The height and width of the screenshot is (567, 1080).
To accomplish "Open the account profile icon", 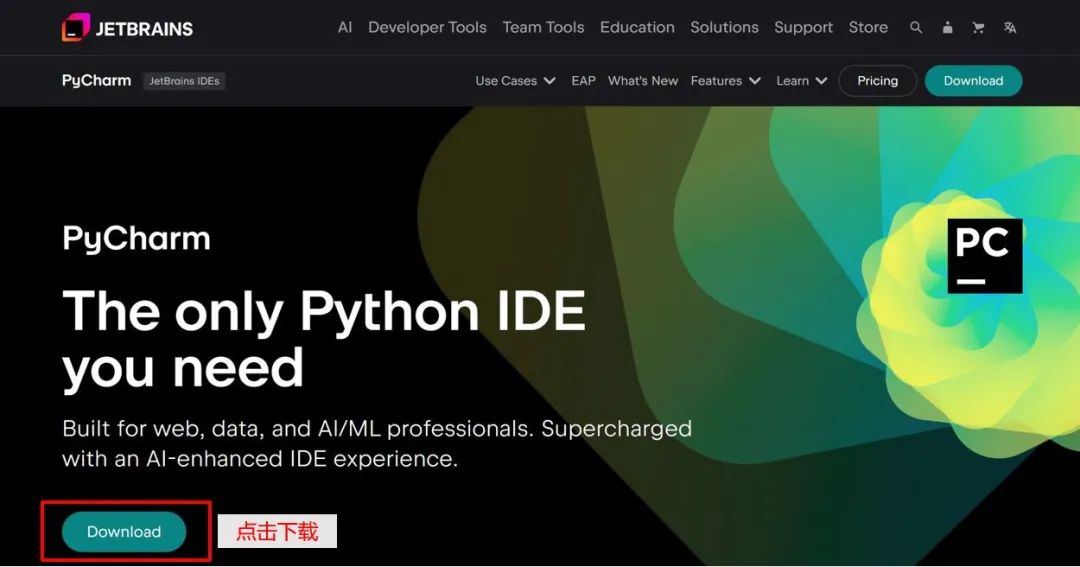I will 948,28.
